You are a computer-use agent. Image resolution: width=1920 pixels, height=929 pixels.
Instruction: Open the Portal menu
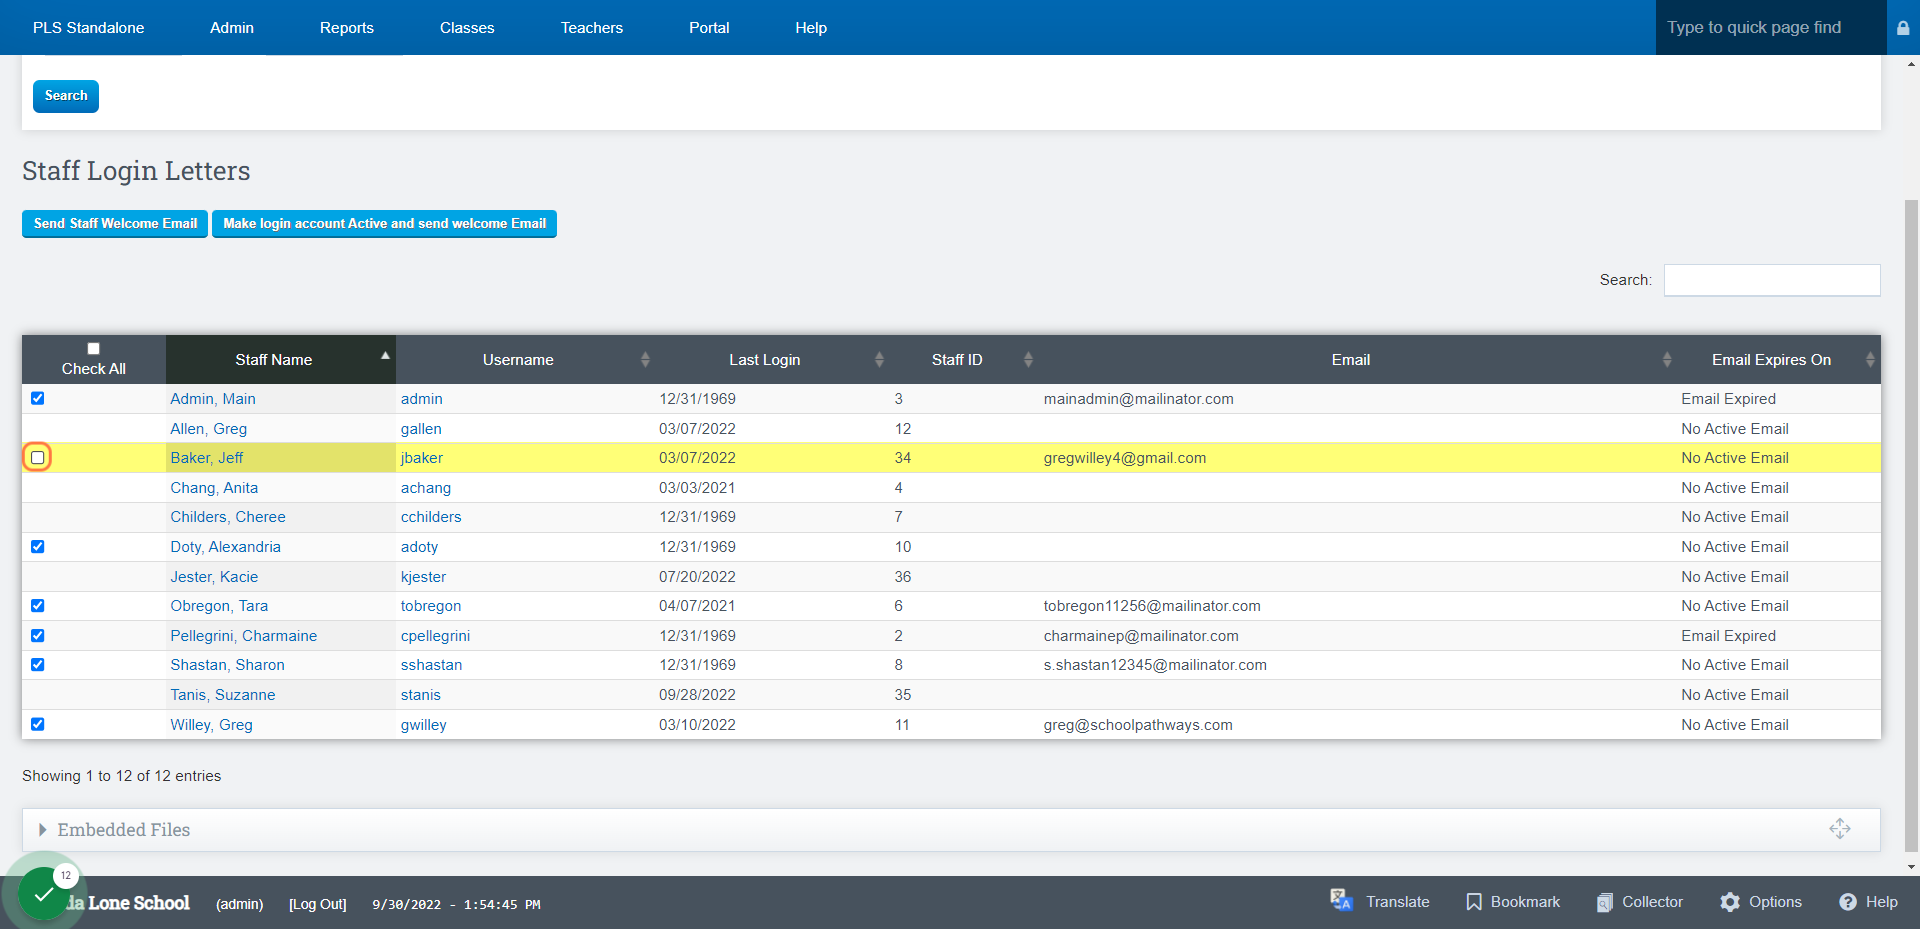pyautogui.click(x=709, y=28)
